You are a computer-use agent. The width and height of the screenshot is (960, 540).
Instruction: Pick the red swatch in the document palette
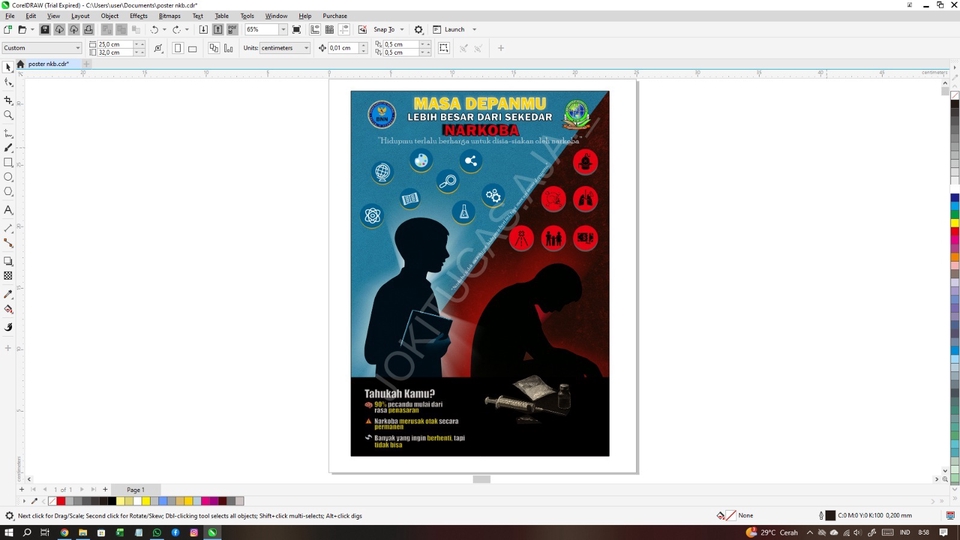click(61, 501)
